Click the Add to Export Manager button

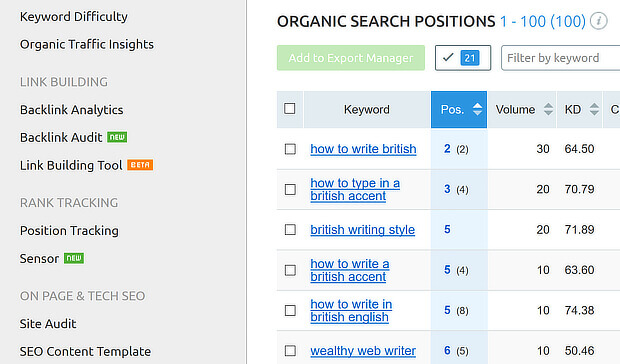click(351, 58)
